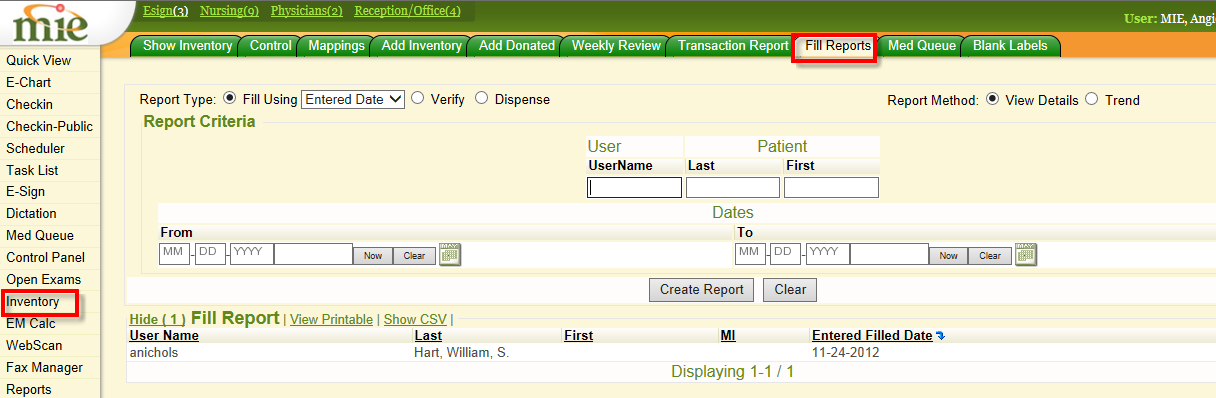Screen dimensions: 1216x398
Task: Open the From date calendar picker icon
Action: click(450, 254)
